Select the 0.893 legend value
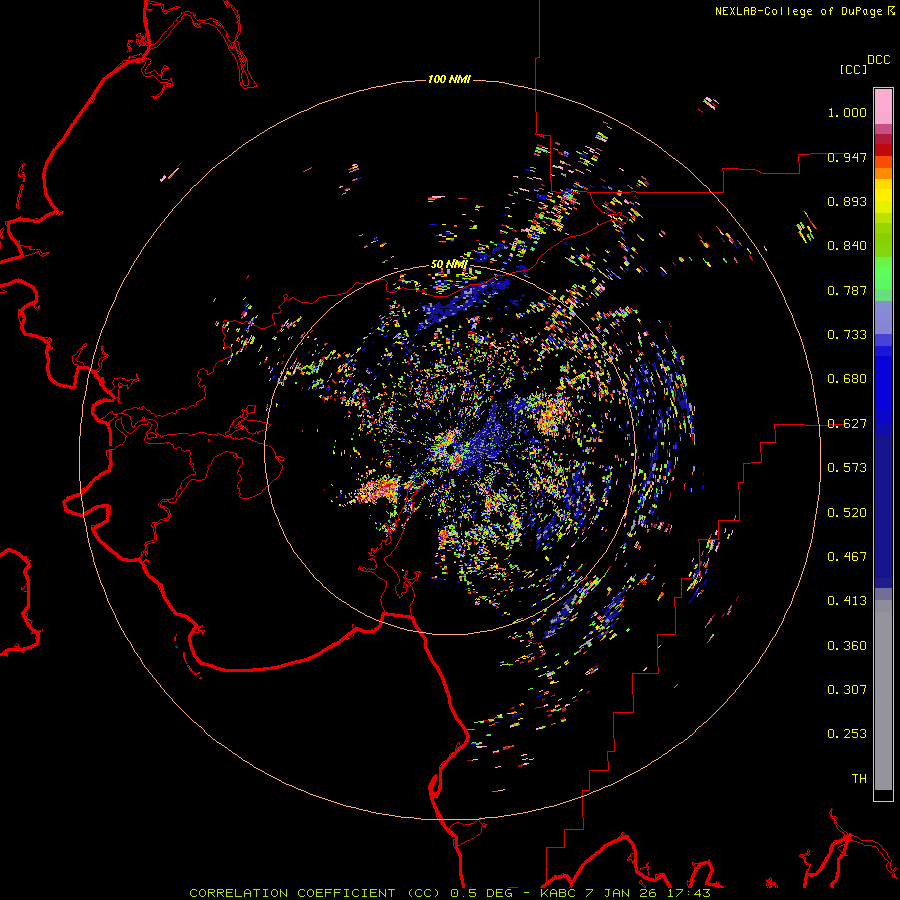This screenshot has width=900, height=900. (847, 201)
